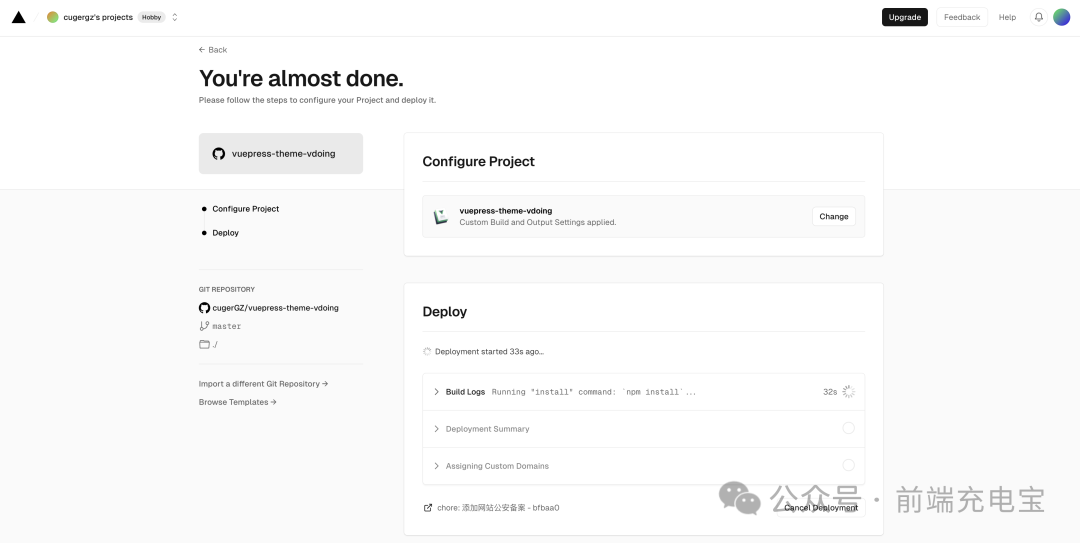Open the Feedback button

(x=962, y=17)
